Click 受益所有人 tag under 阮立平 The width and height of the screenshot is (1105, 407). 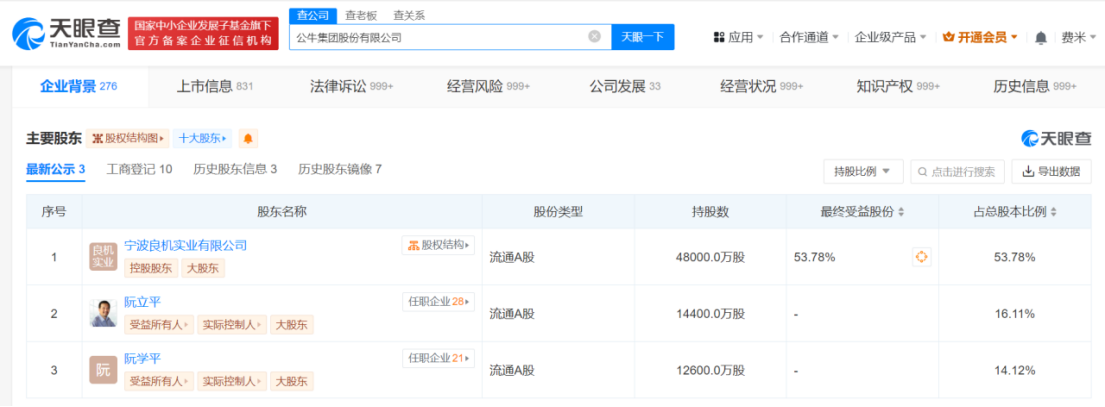click(x=159, y=325)
